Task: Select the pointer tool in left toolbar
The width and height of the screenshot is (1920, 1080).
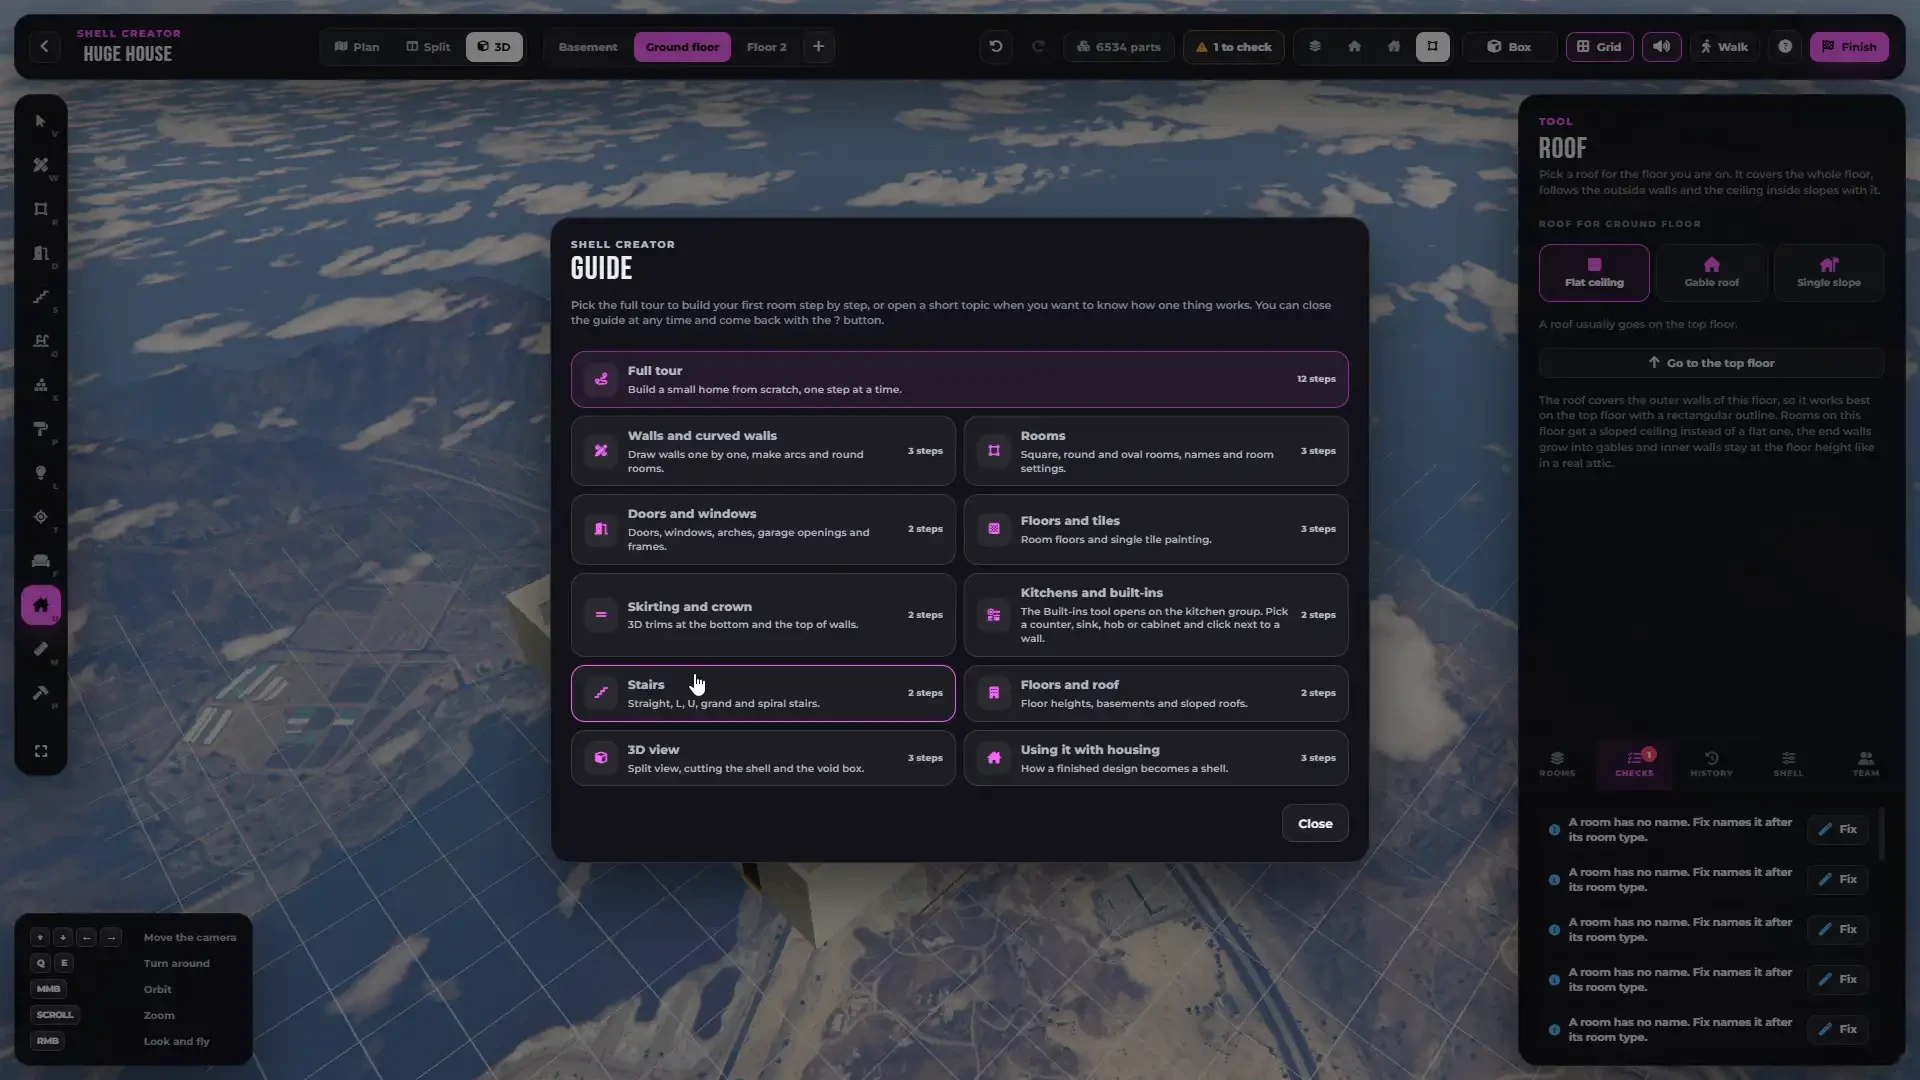Action: click(x=41, y=121)
